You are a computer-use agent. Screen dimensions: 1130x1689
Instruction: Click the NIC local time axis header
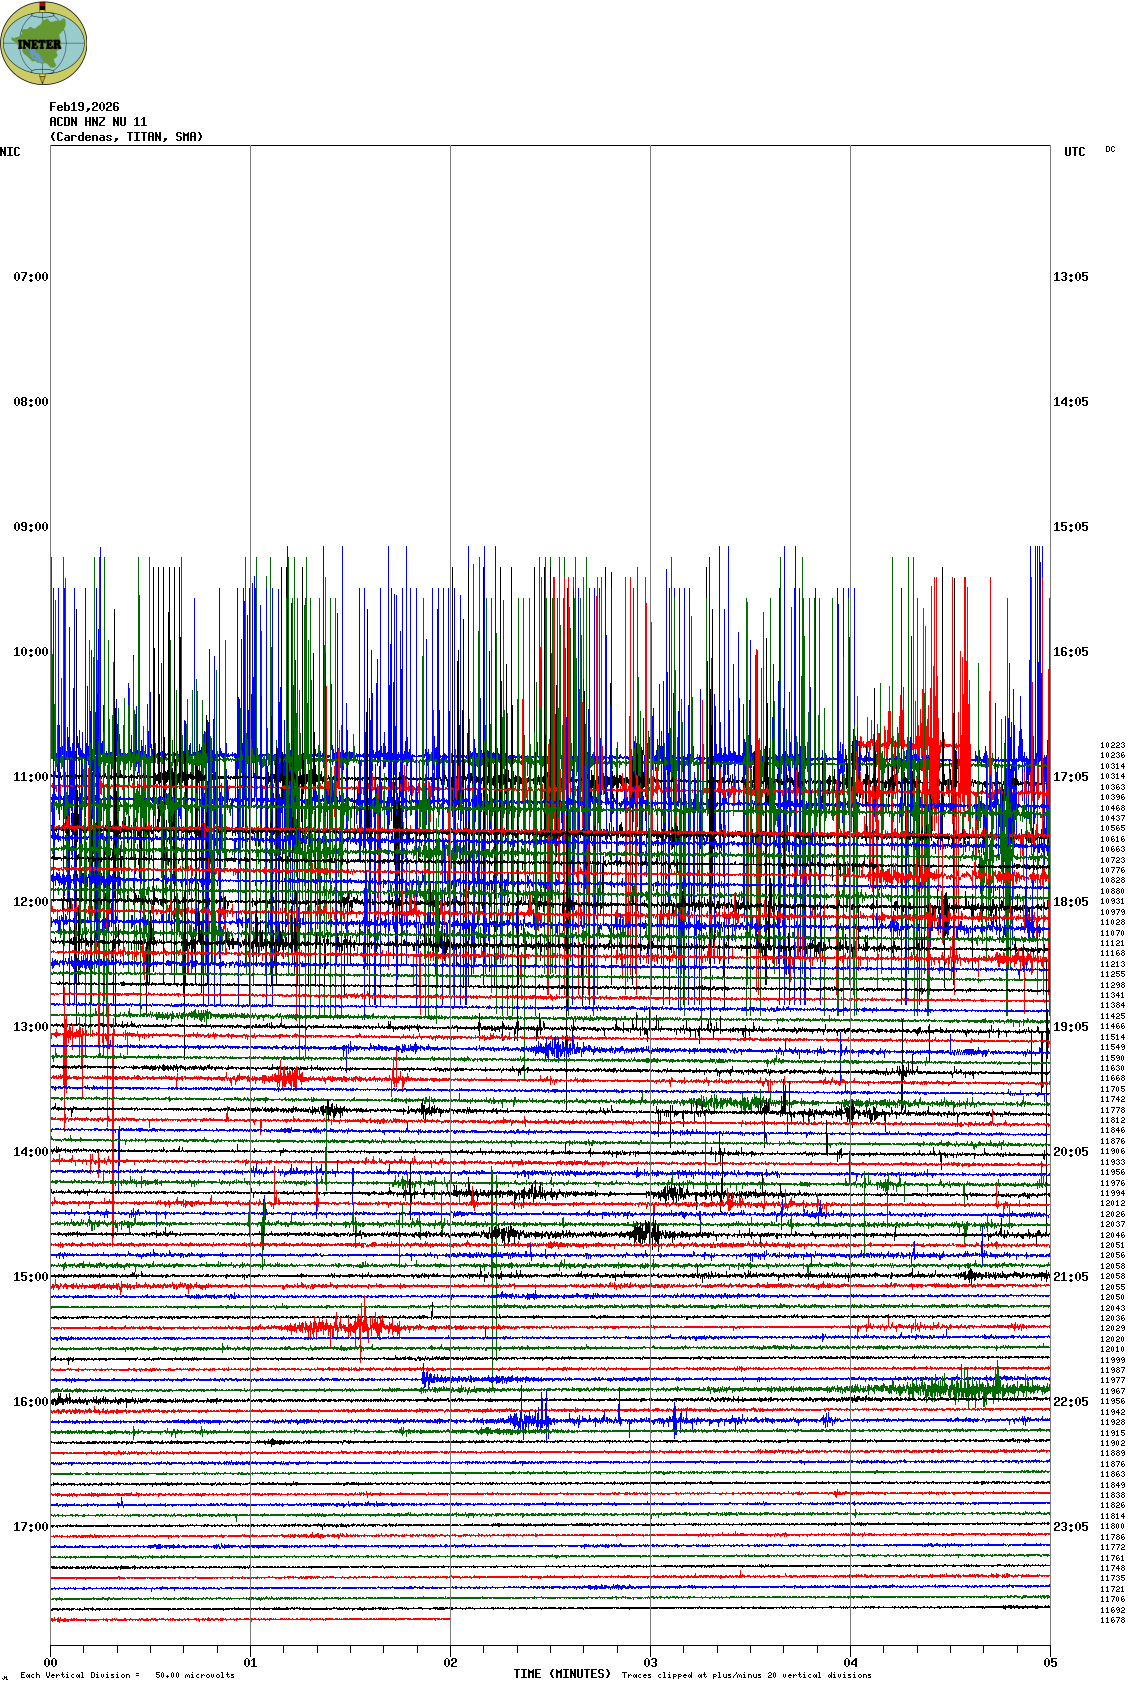click(10, 152)
